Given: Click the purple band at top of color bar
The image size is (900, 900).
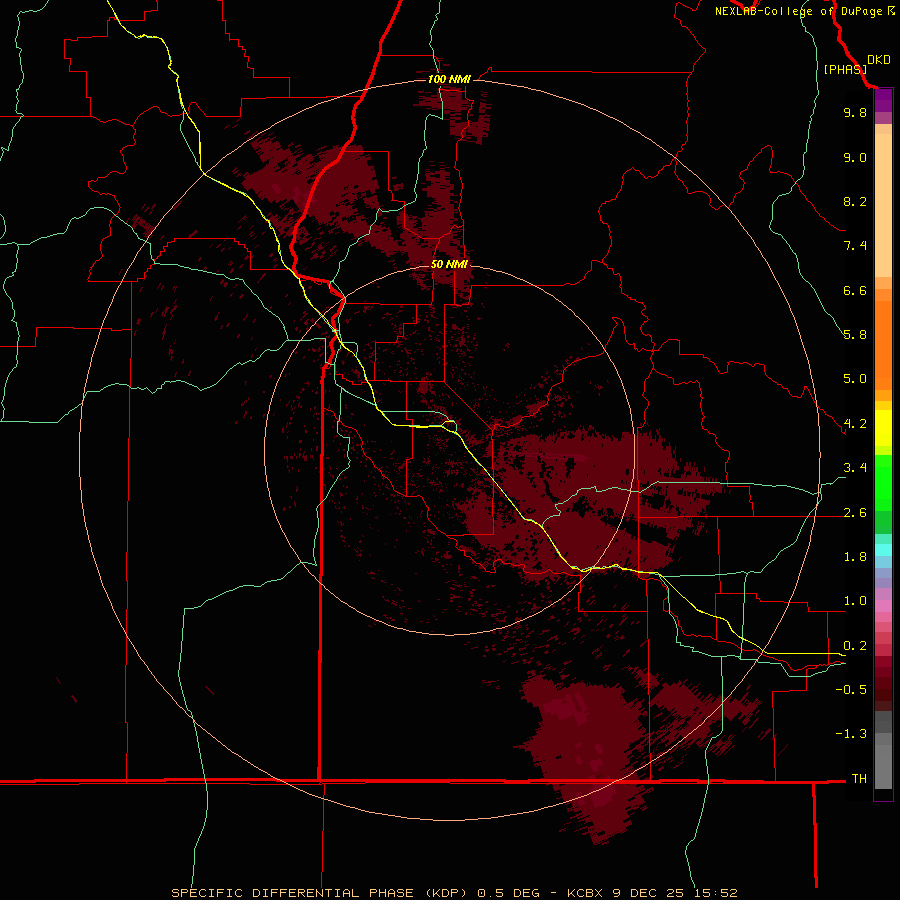Looking at the screenshot, I should pyautogui.click(x=883, y=101).
